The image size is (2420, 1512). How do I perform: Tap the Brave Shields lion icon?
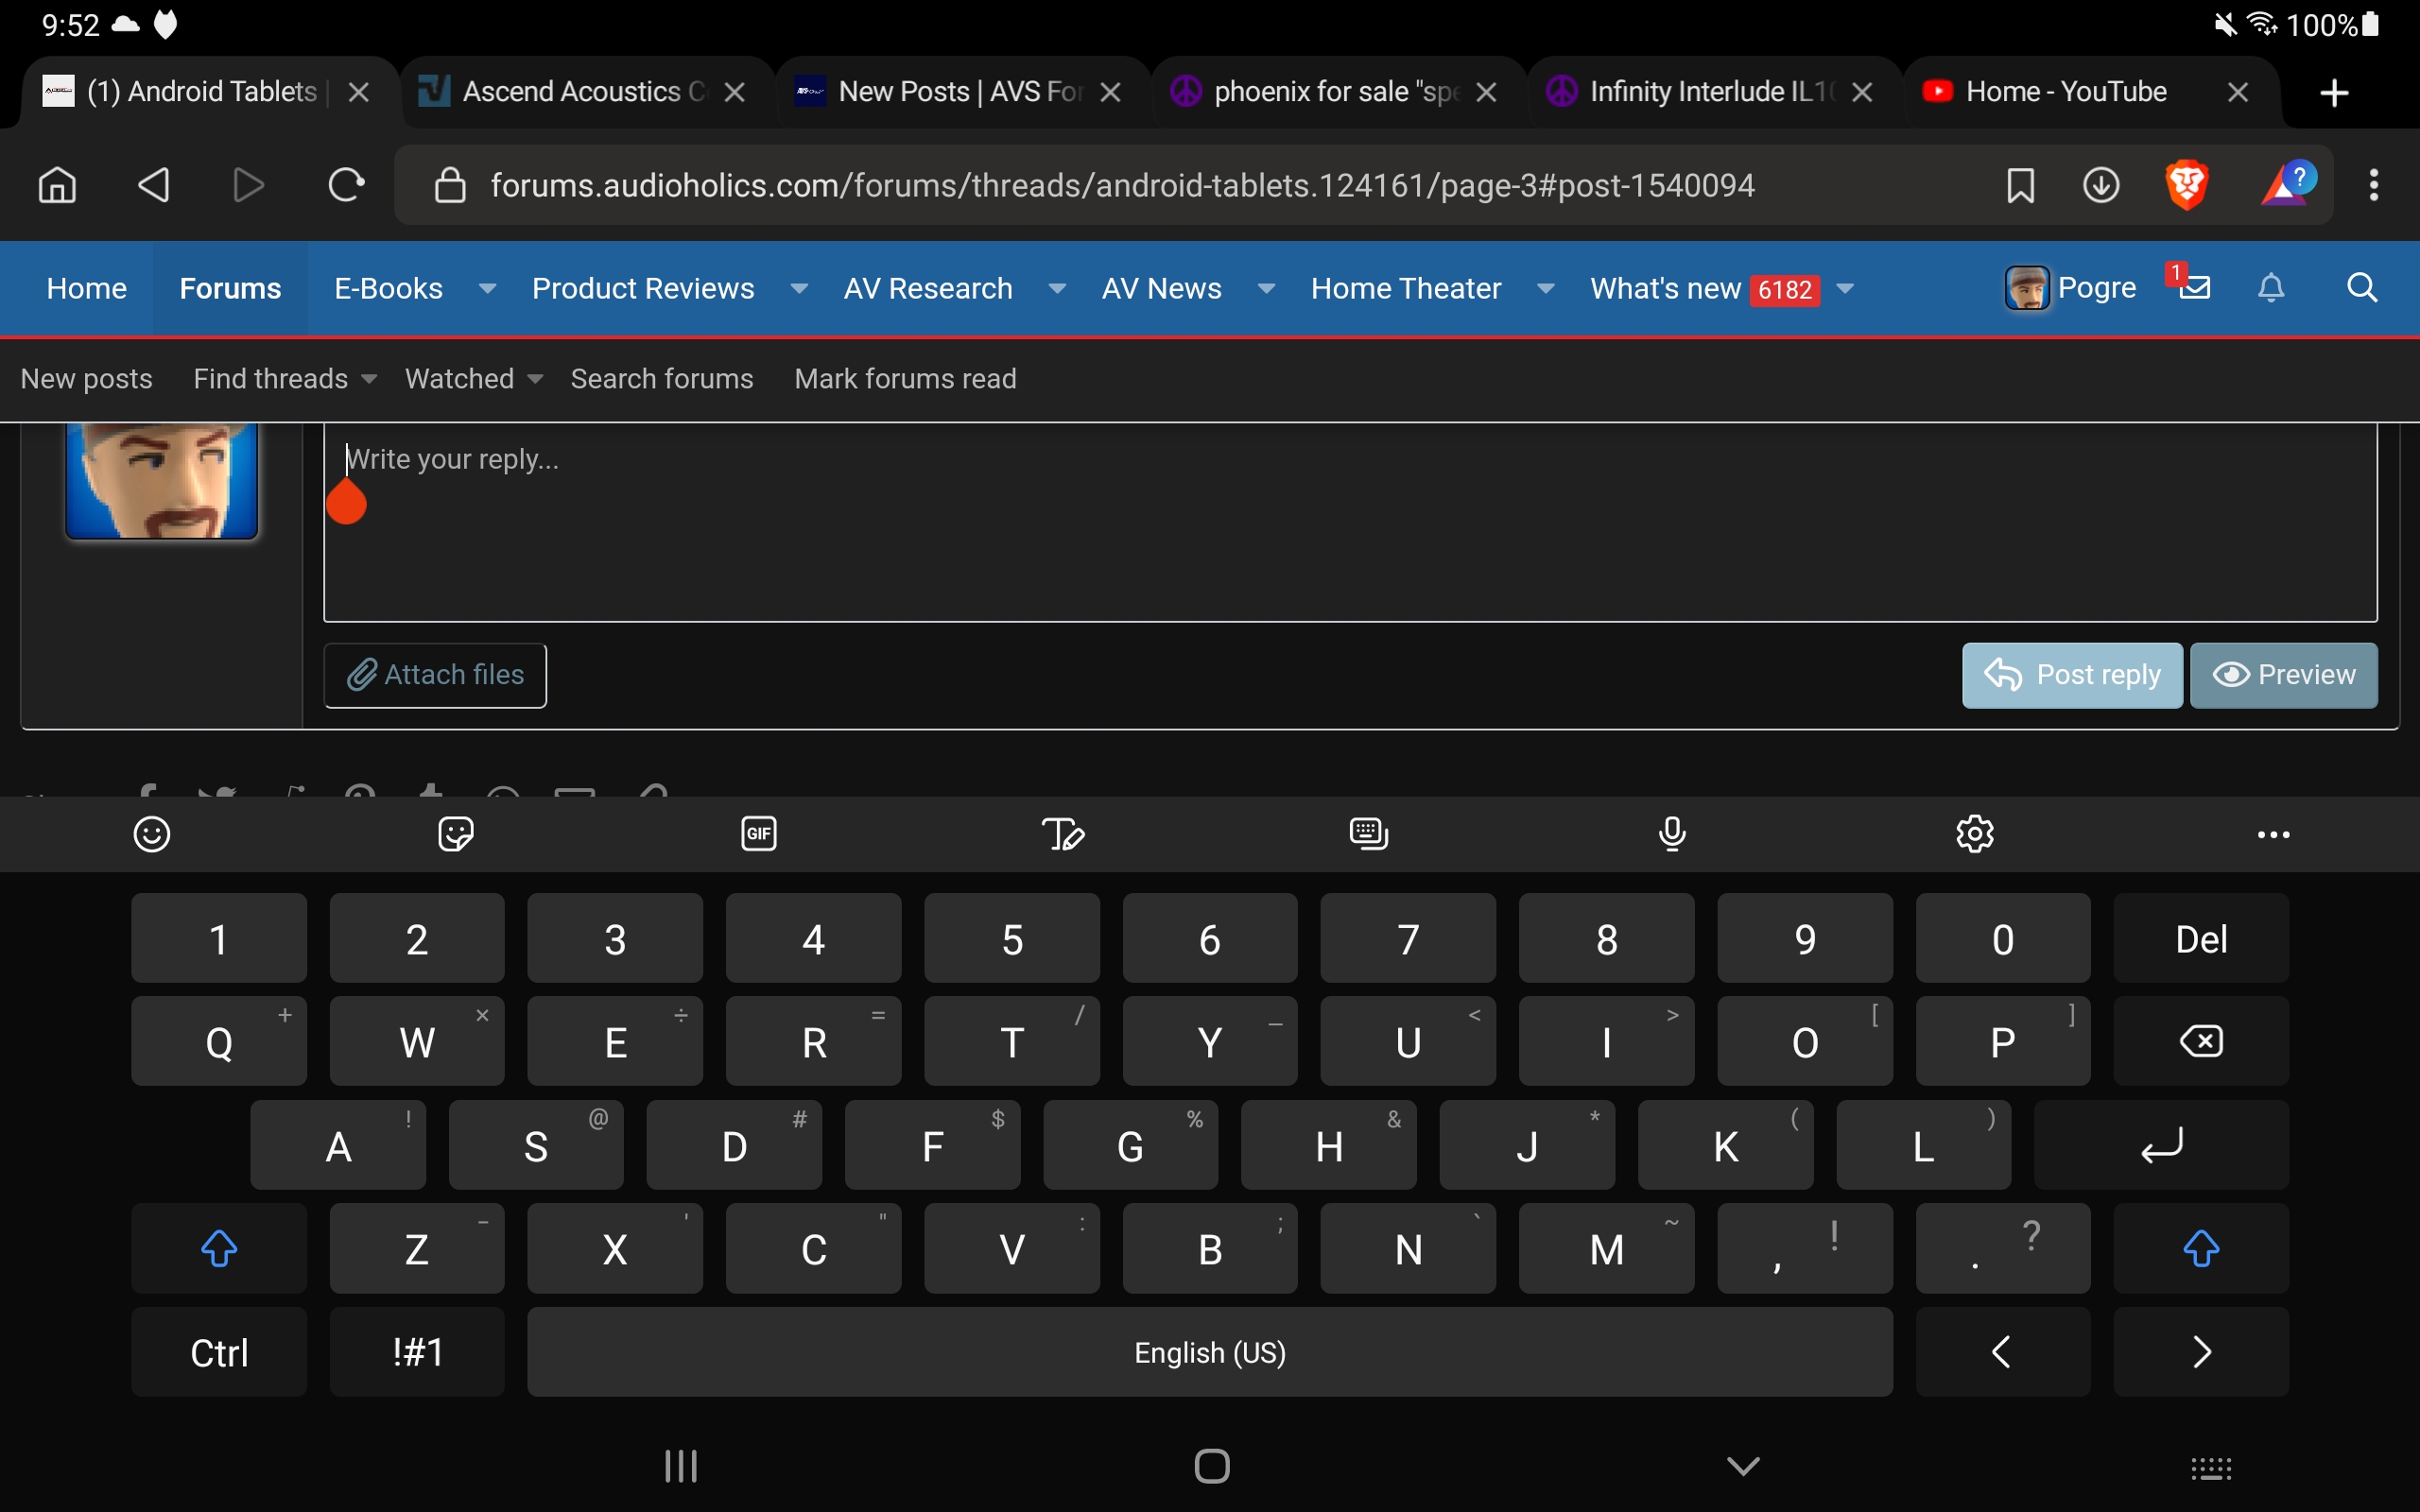tap(2186, 185)
